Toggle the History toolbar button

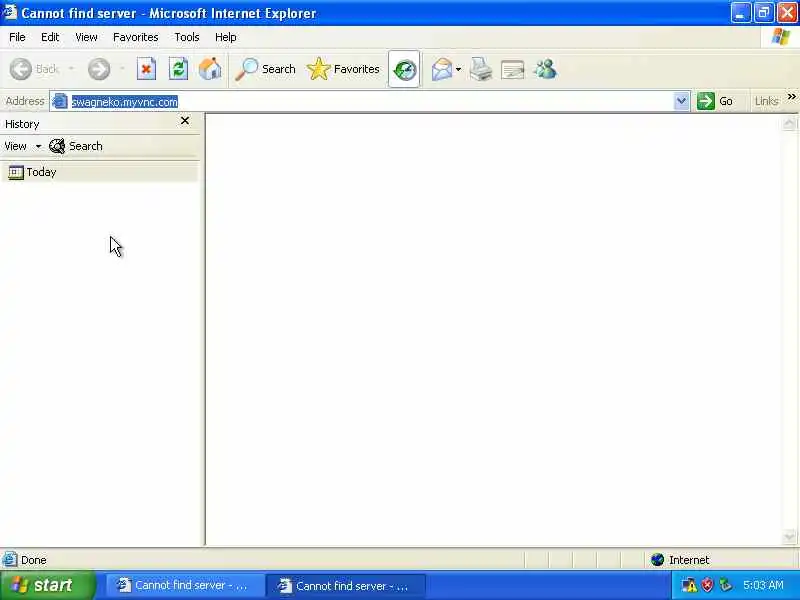(x=404, y=69)
